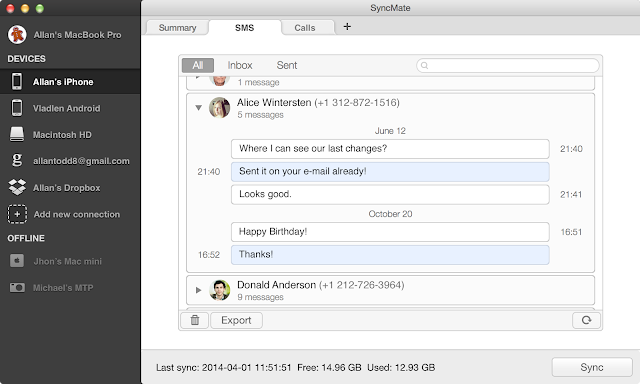The height and width of the screenshot is (384, 640).
Task: Click the DEVICES section header
Action: 27,59
